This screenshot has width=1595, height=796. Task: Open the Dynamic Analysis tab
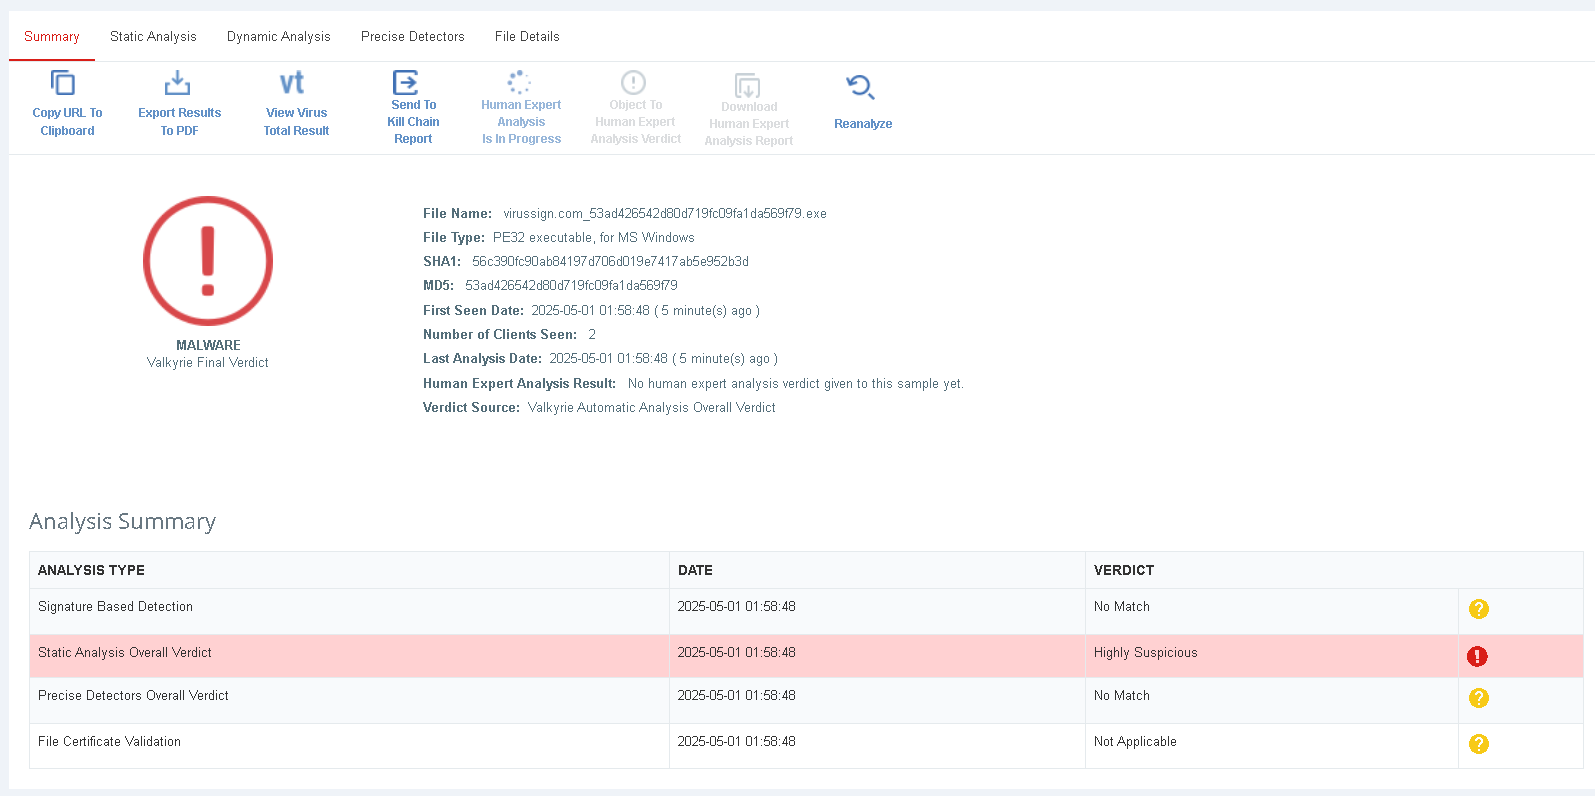tap(279, 37)
